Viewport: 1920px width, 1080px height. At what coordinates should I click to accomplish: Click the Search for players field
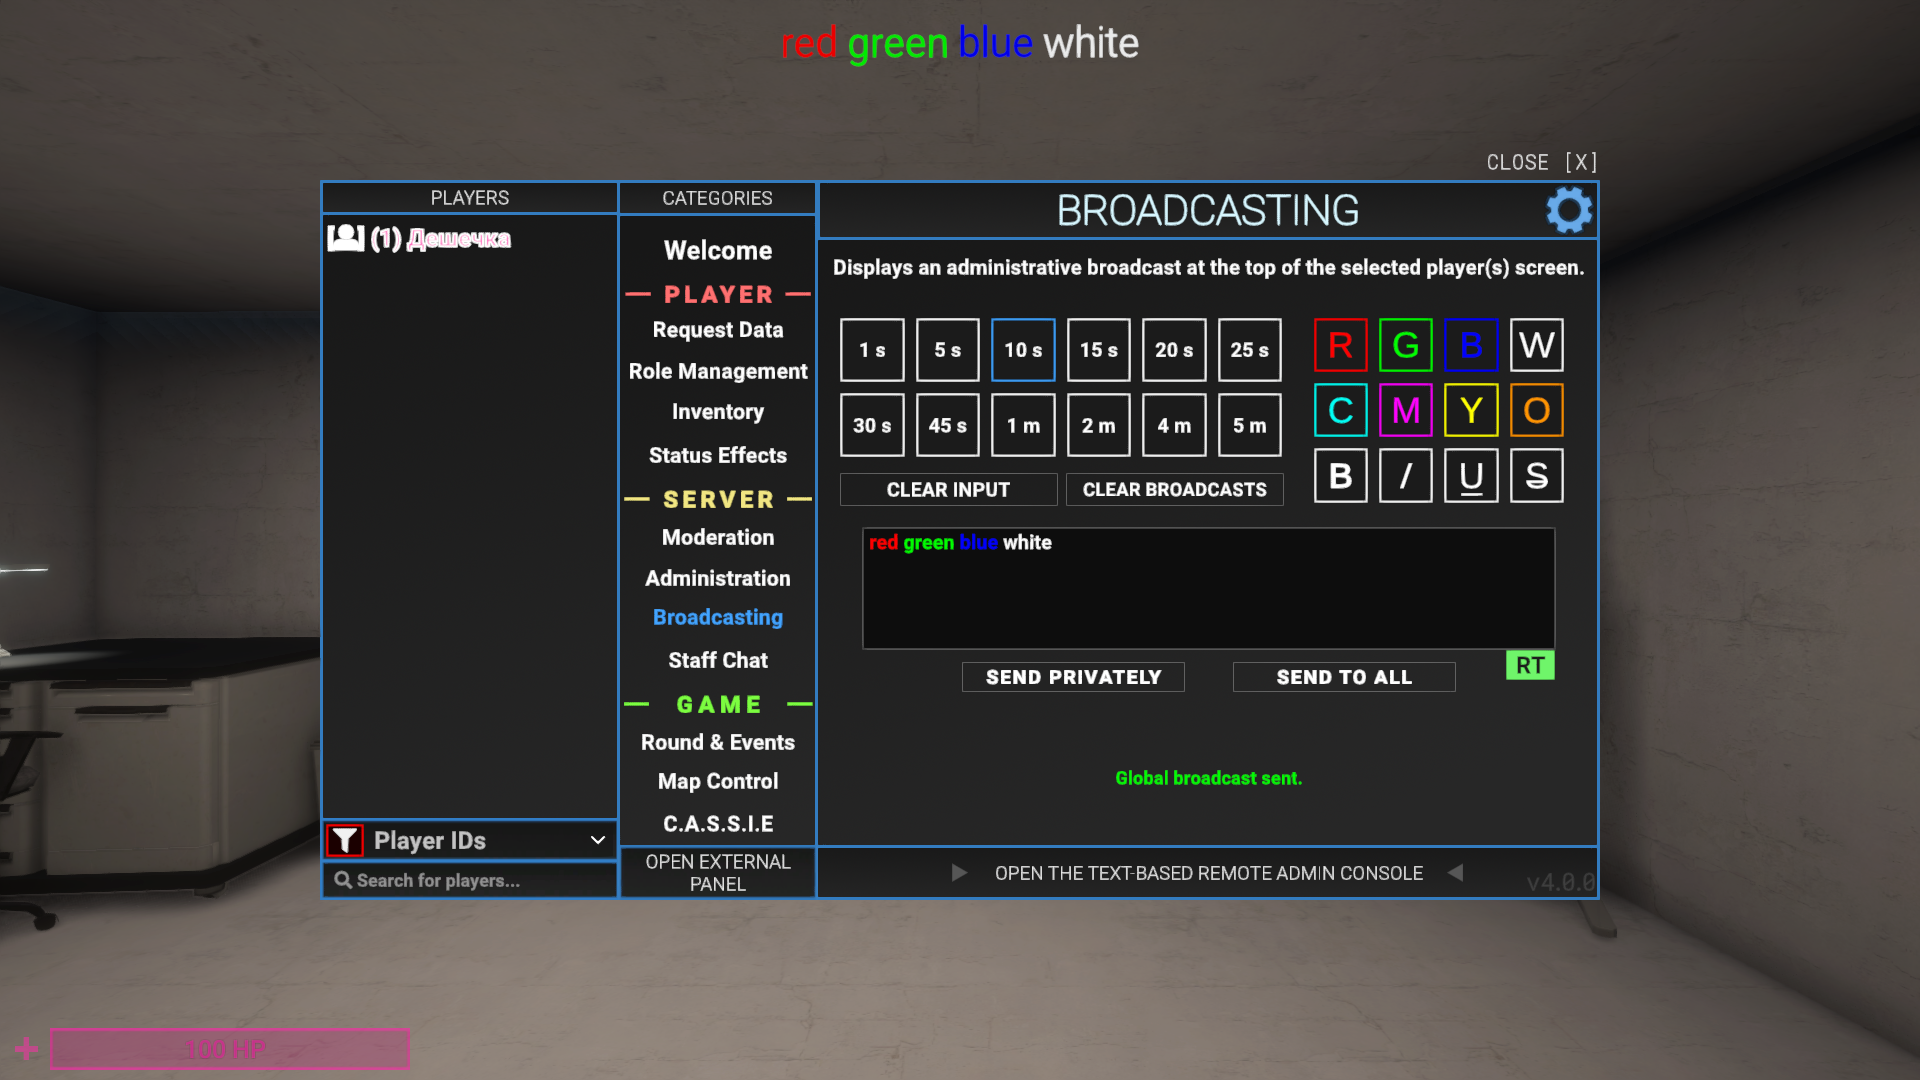[470, 880]
